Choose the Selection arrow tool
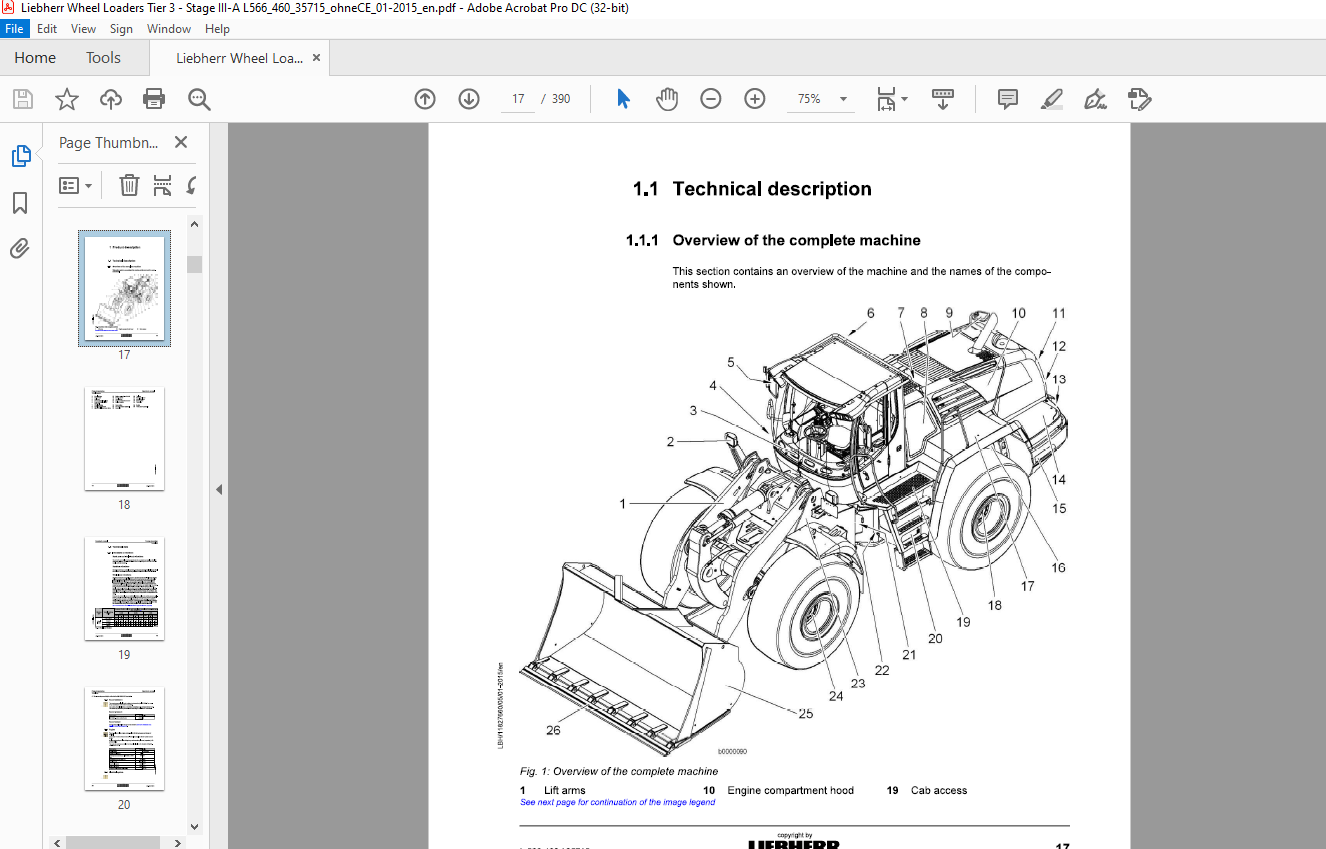 (623, 99)
